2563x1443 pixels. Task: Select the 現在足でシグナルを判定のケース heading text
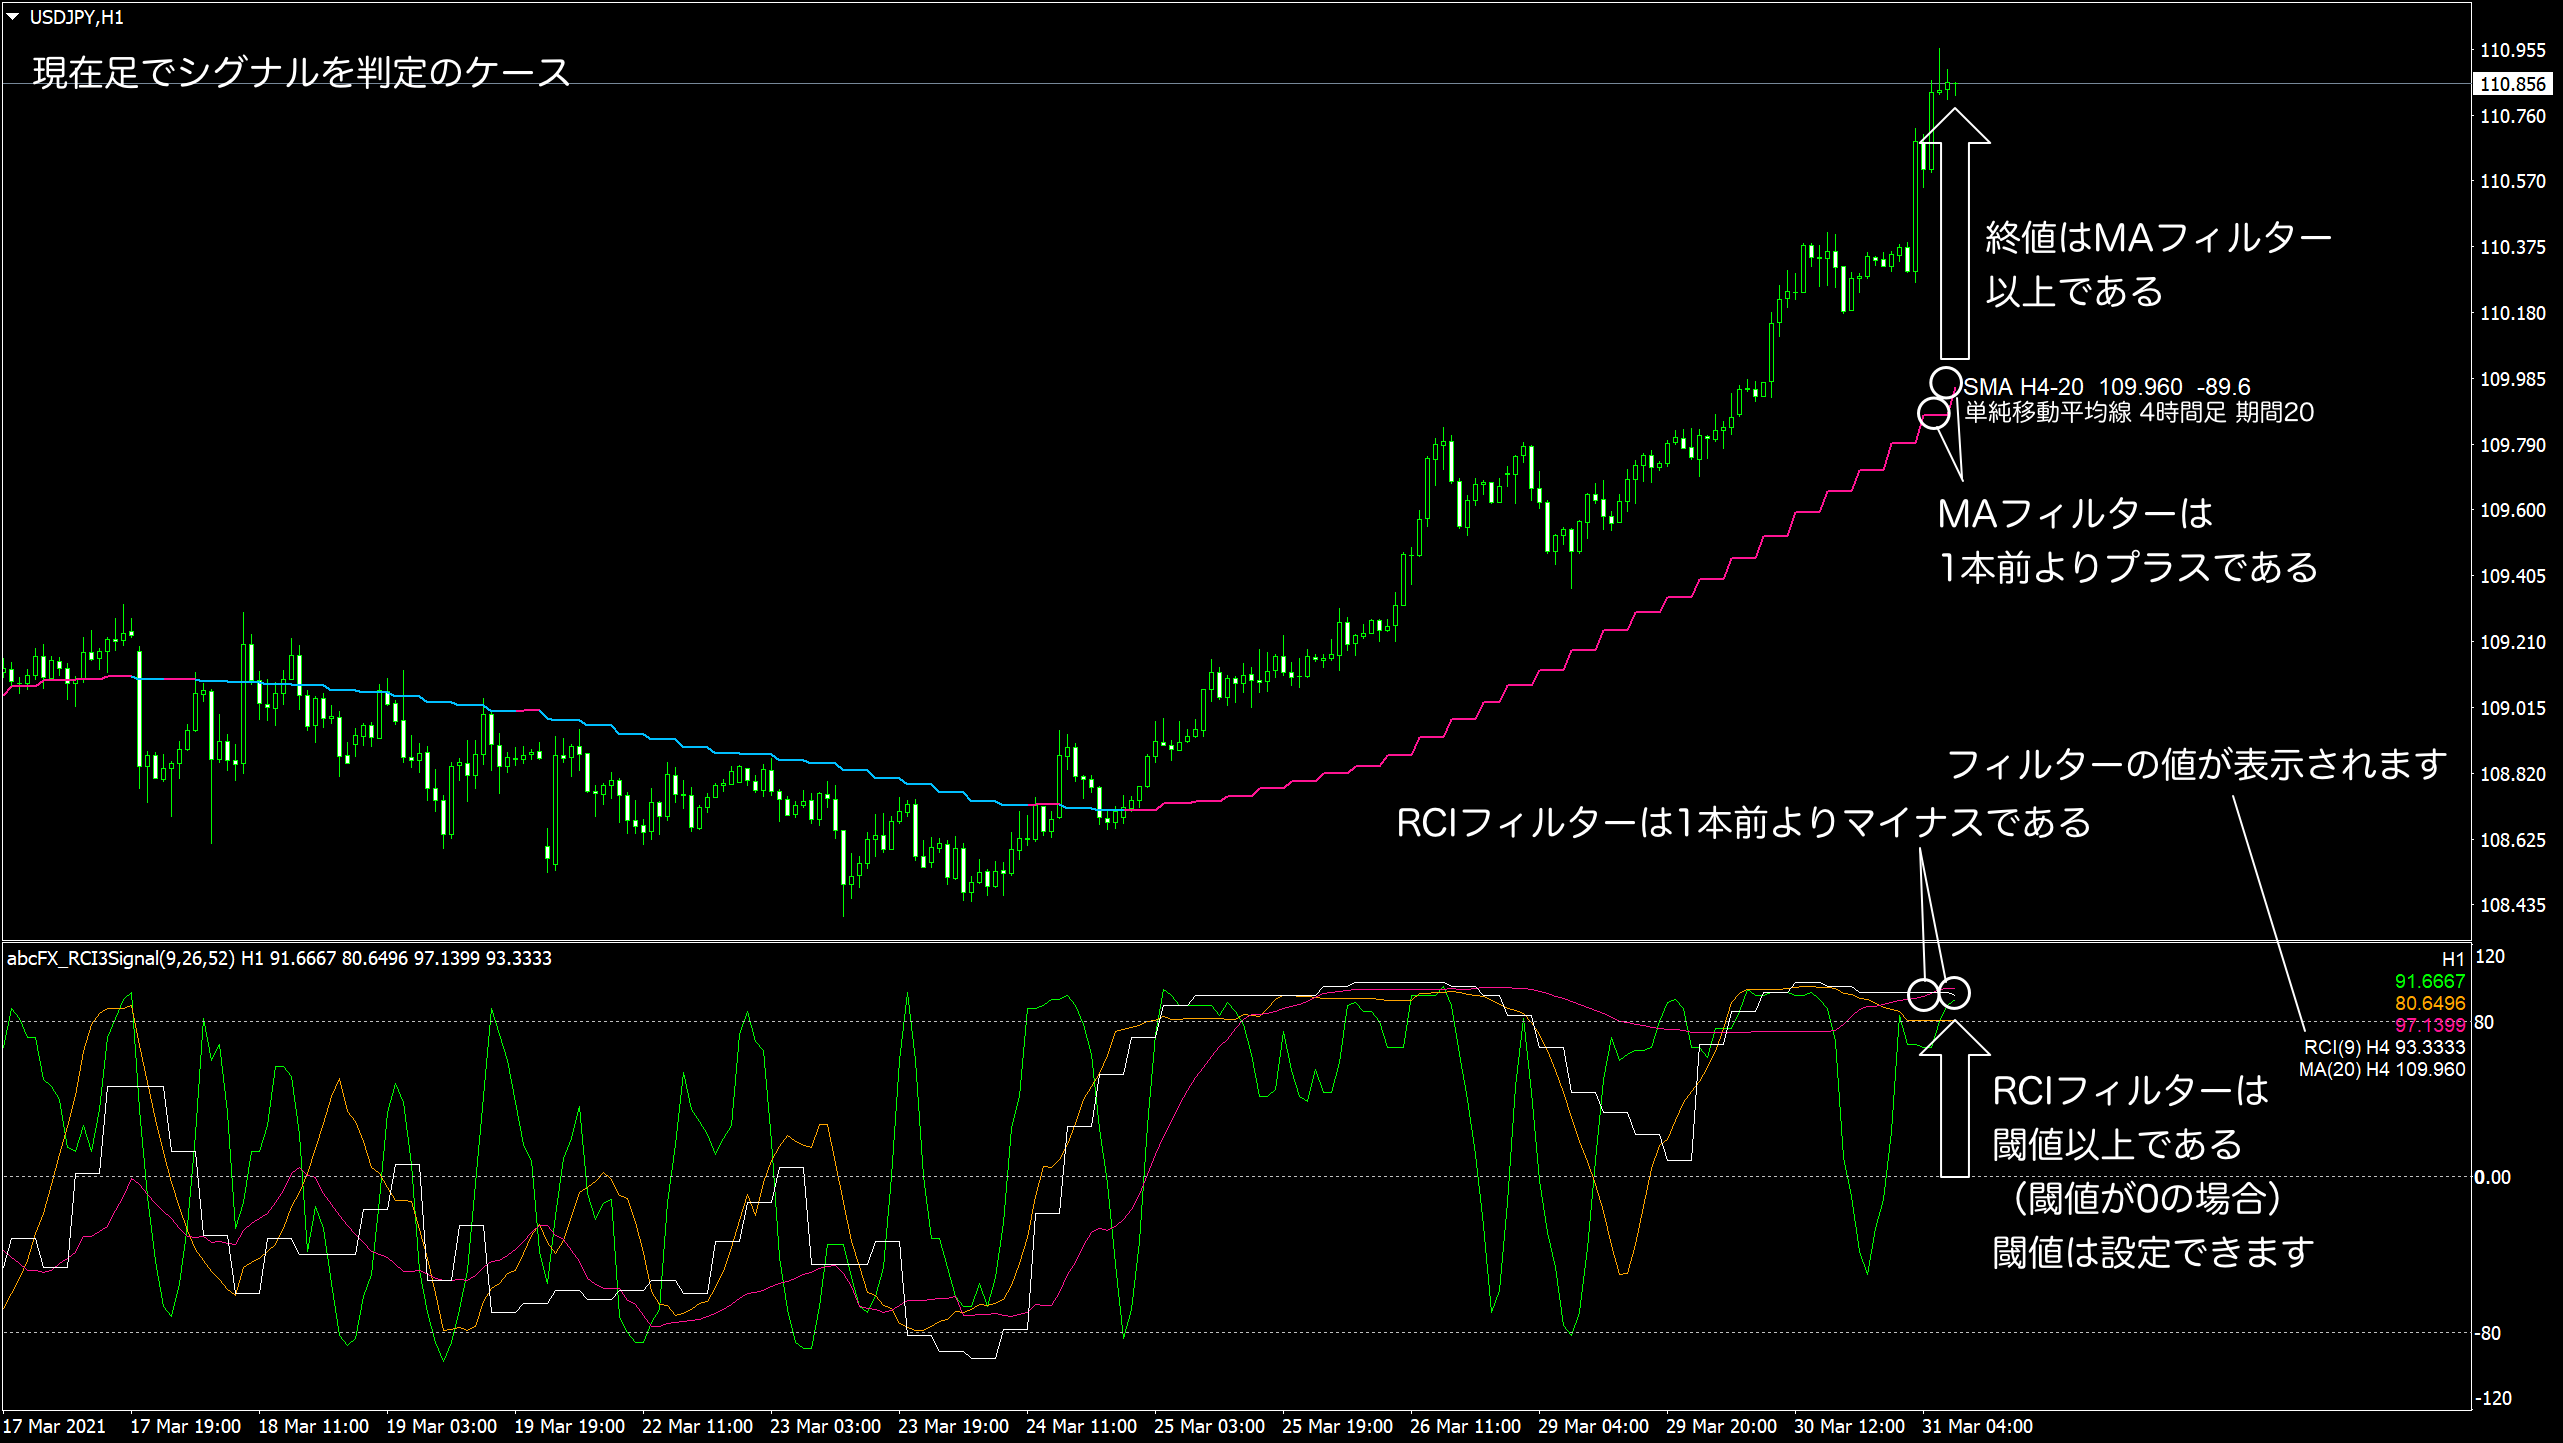[x=301, y=72]
